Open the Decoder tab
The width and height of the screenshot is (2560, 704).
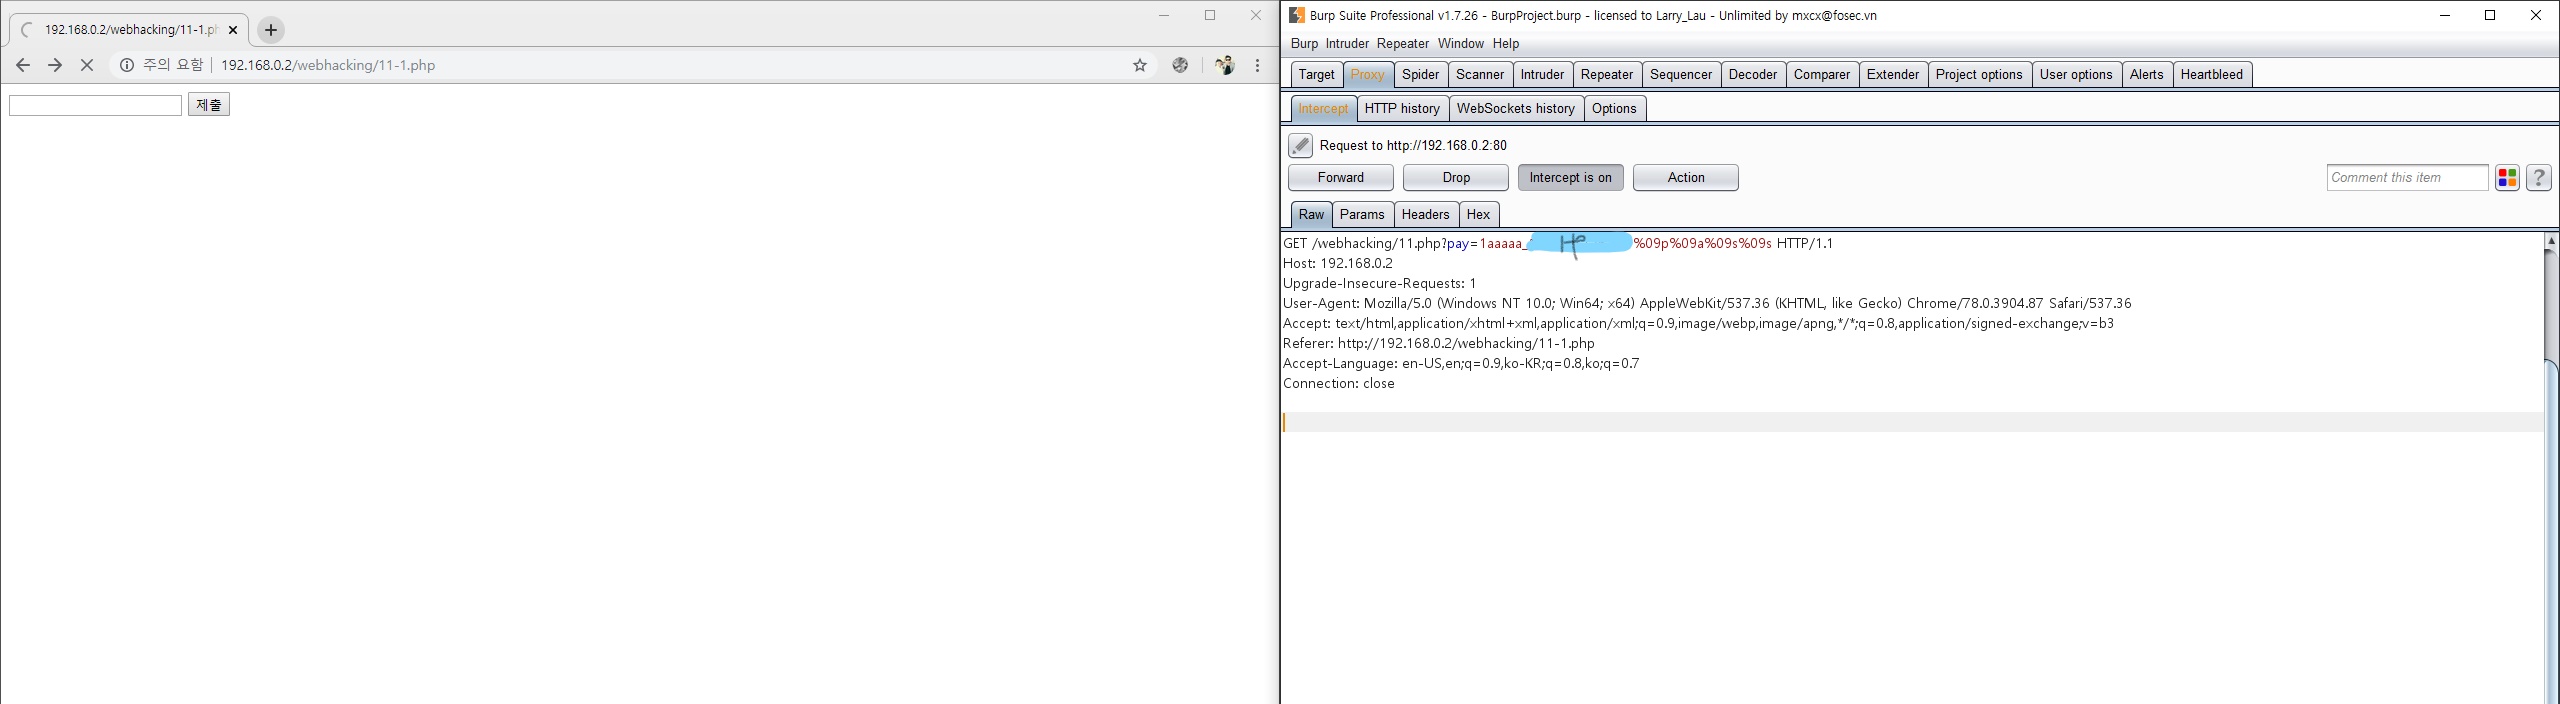pos(1753,75)
